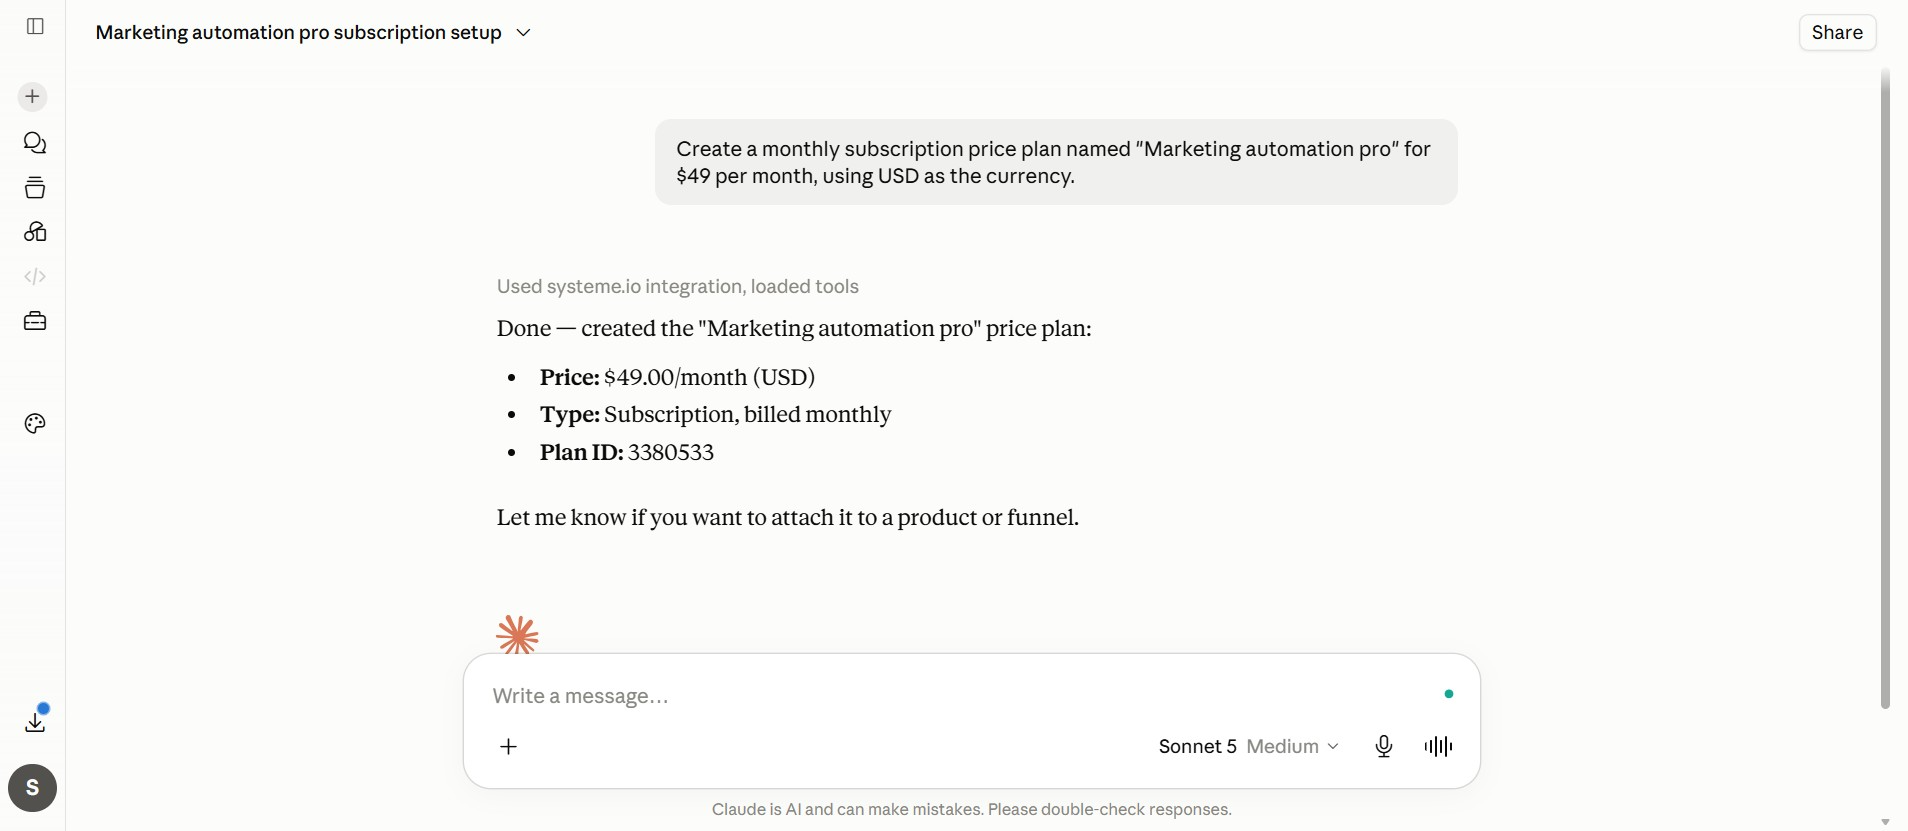The height and width of the screenshot is (831, 1908).
Task: Open the palette customization icon
Action: tap(35, 424)
